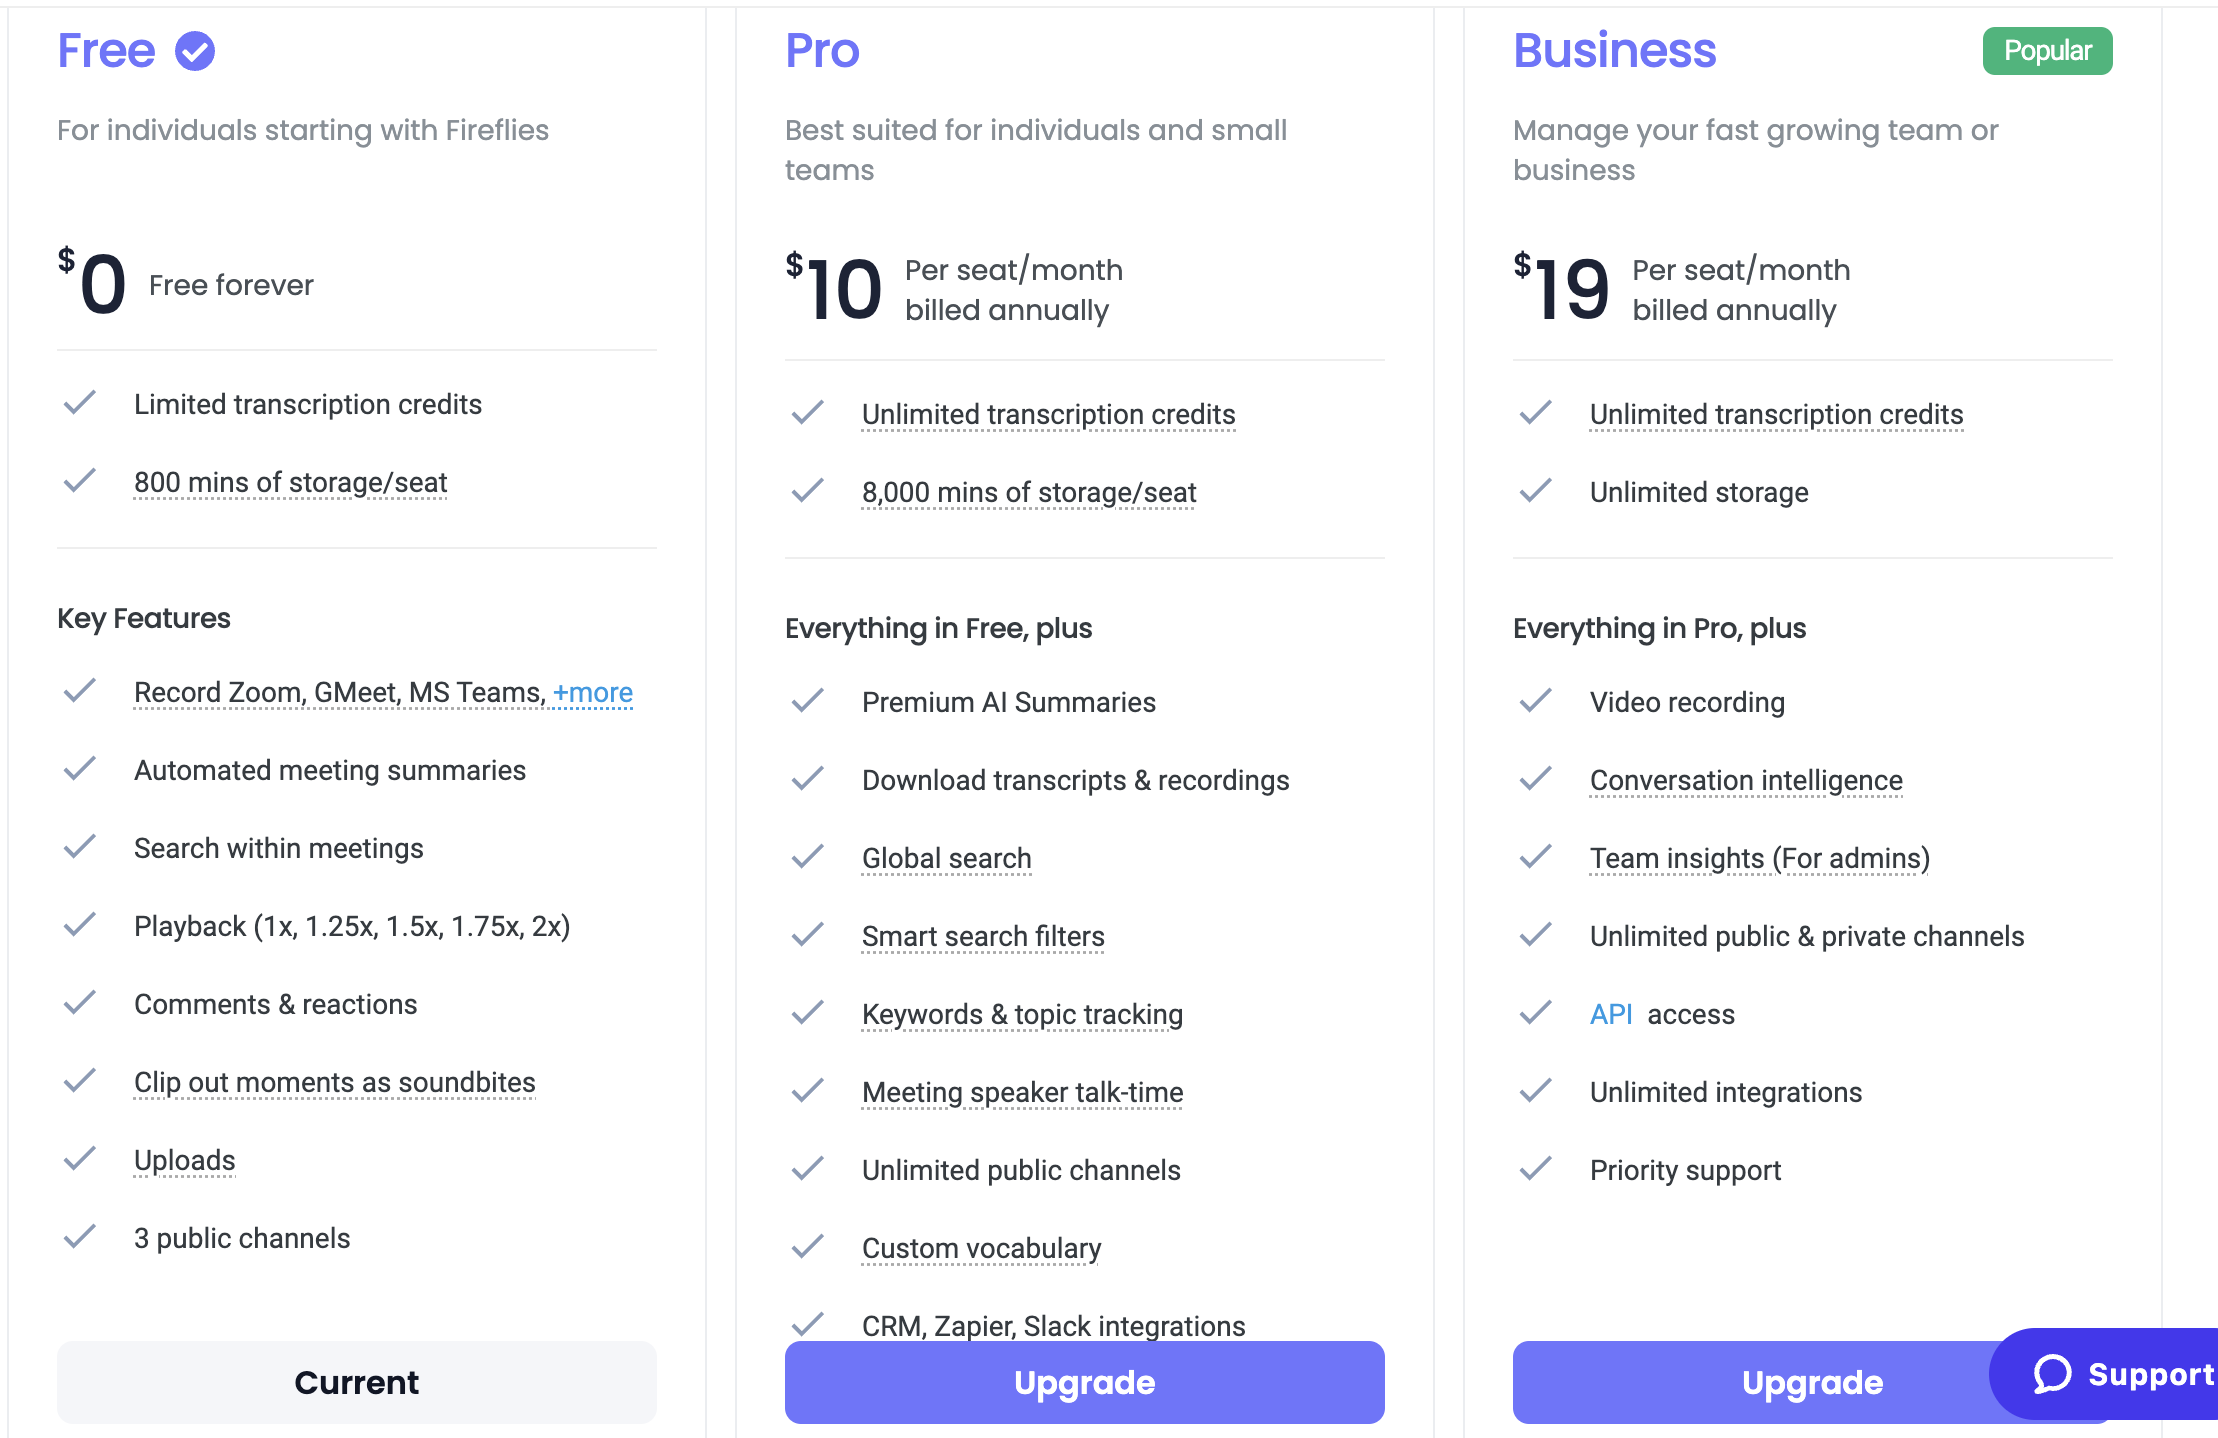Click the 800 mins of storage/seat text
Image resolution: width=2218 pixels, height=1438 pixels.
(x=290, y=482)
